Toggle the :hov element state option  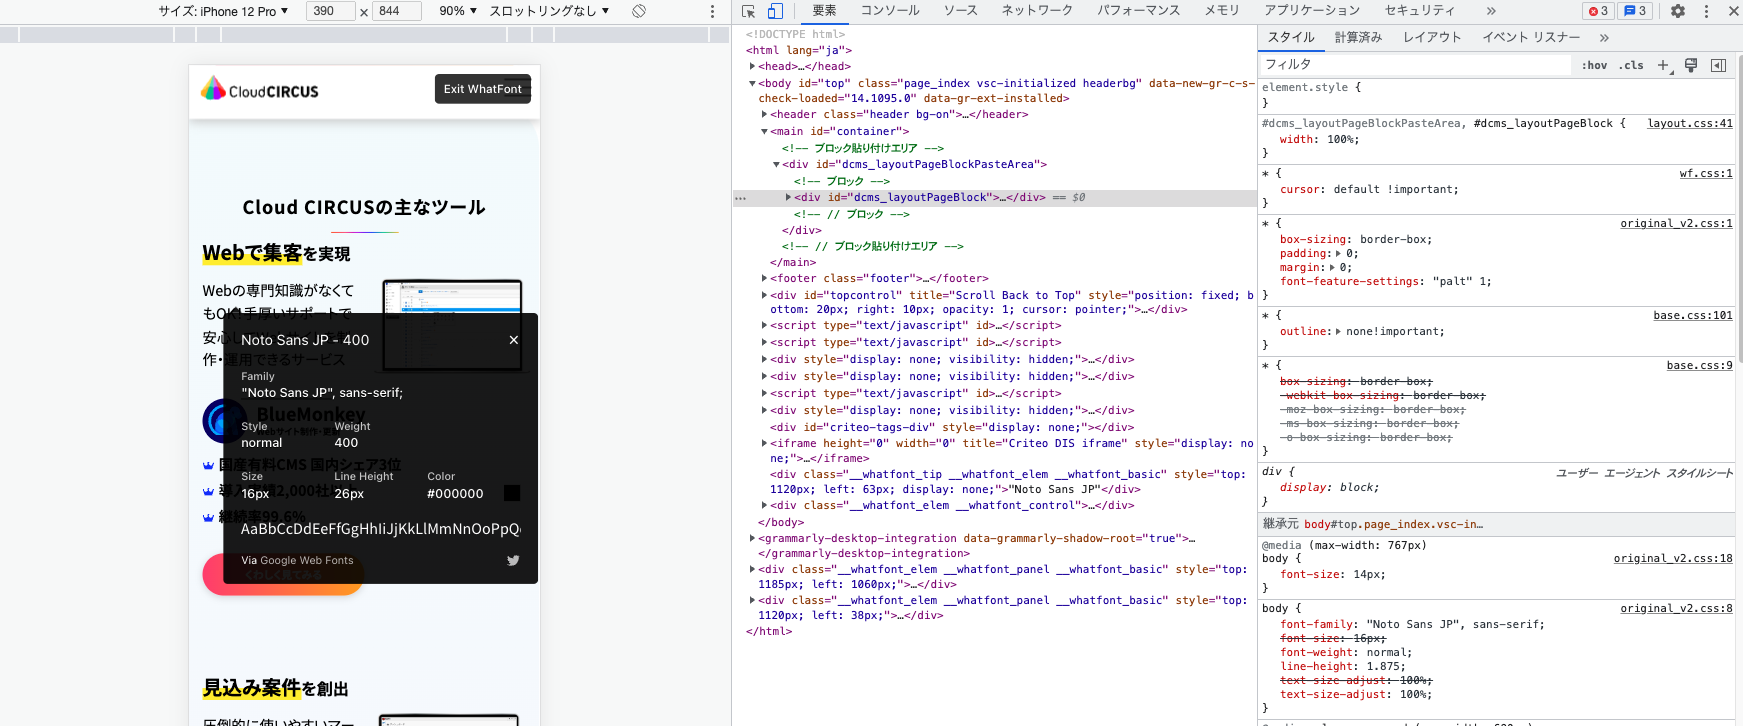(x=1595, y=65)
